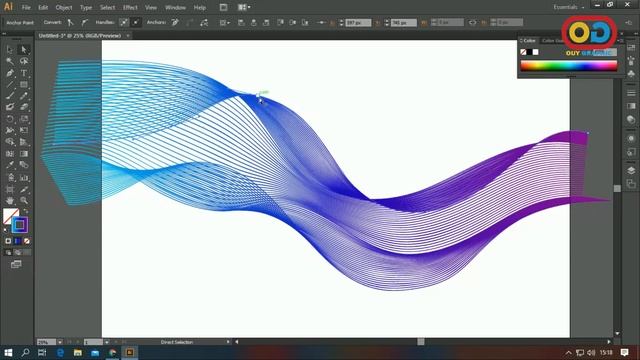Open the Effect menu
The image size is (640, 360).
click(130, 7)
